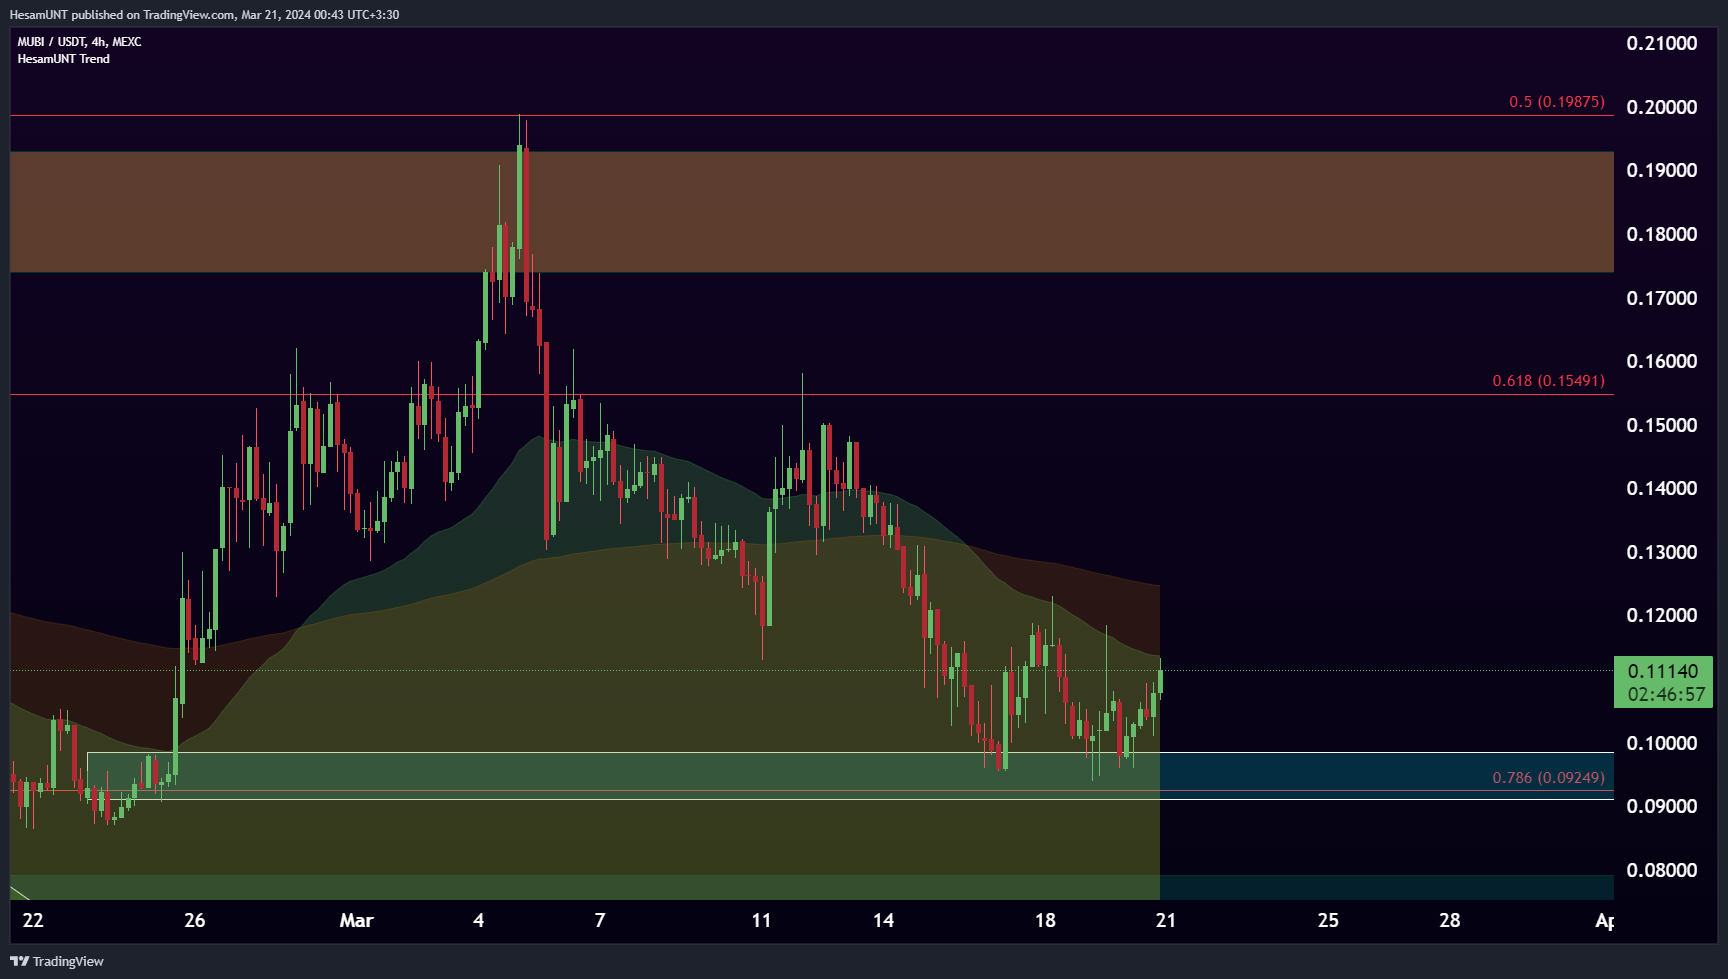1728x979 pixels.
Task: Click the 0.618 (0.15491) Fibonacci level label
Action: [x=1549, y=381]
